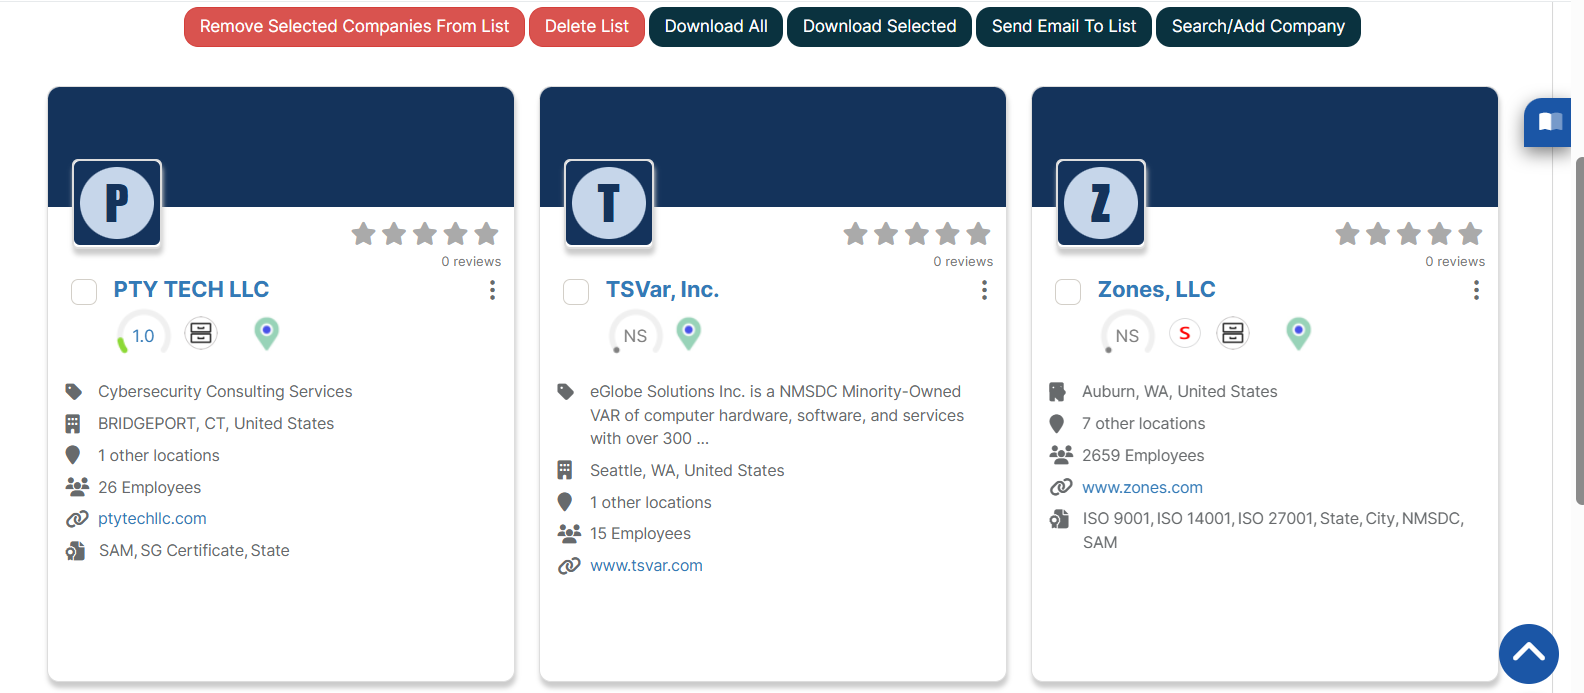
Task: Click 'Cybersecurity Consulting Services' text
Action: 225,392
